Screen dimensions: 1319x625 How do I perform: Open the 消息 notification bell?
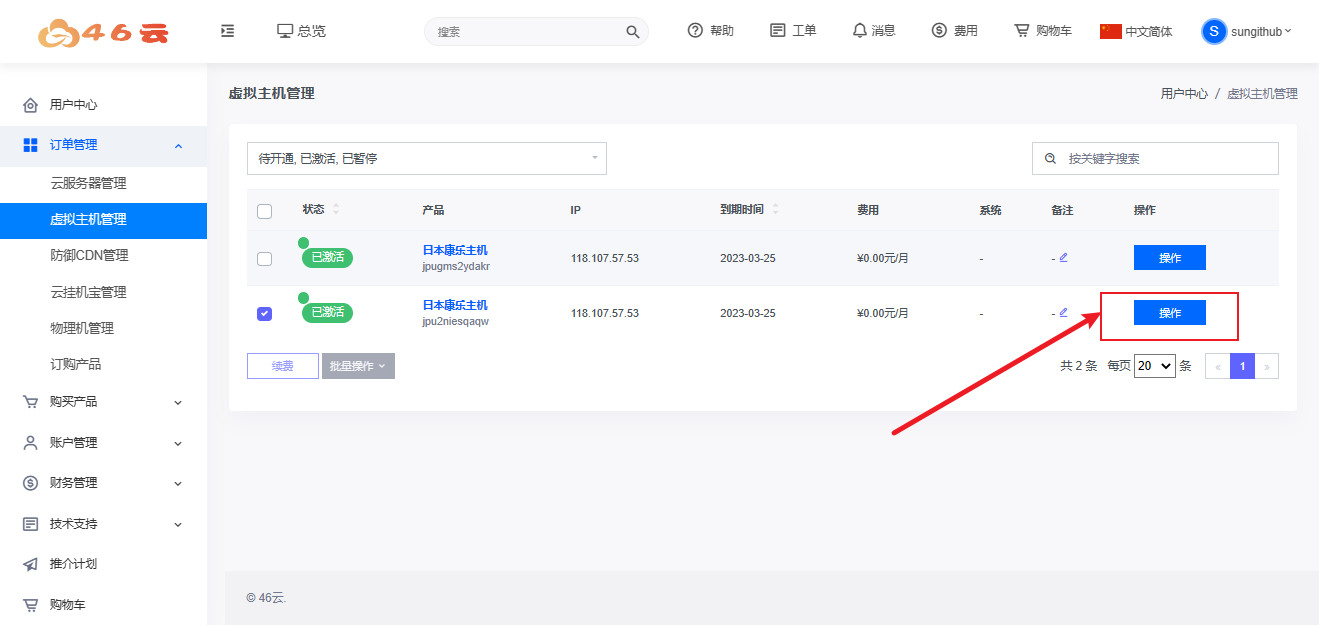coord(860,31)
